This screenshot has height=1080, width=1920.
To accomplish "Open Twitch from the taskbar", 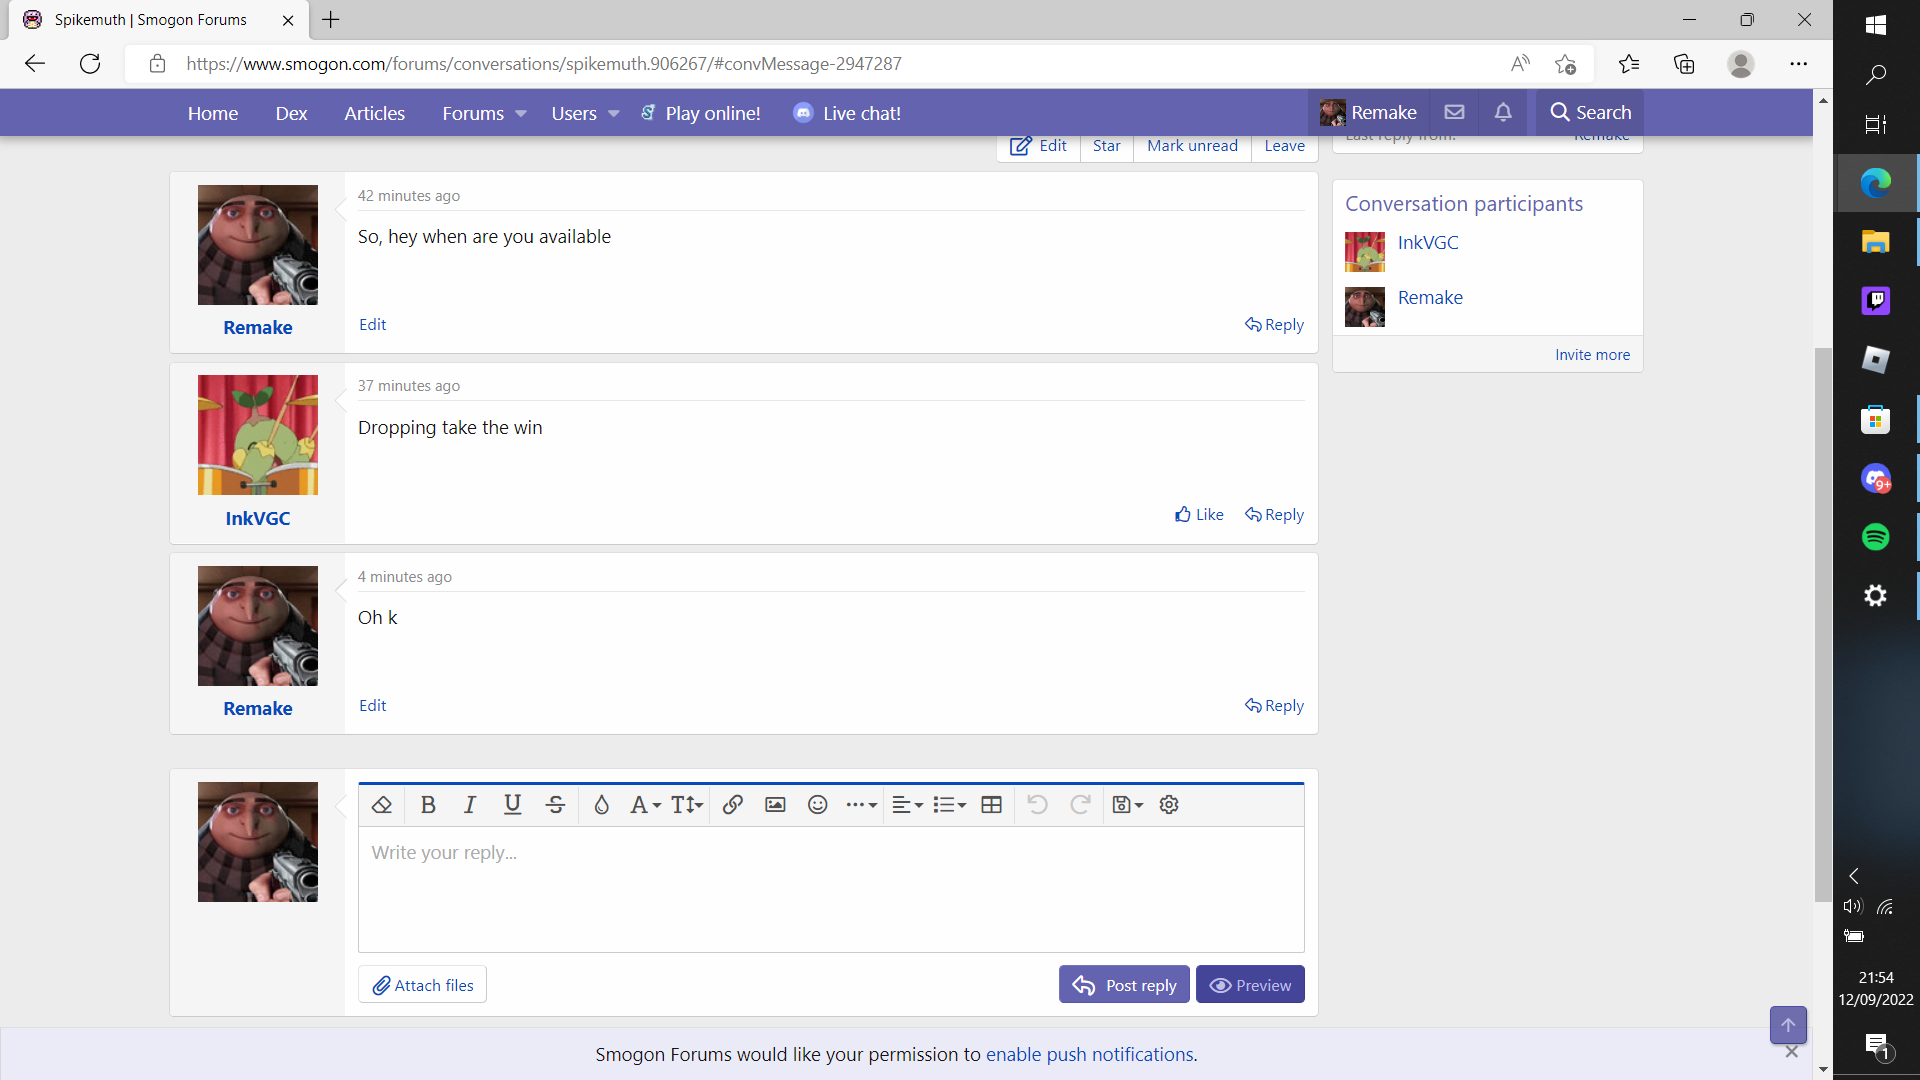I will click(x=1875, y=301).
